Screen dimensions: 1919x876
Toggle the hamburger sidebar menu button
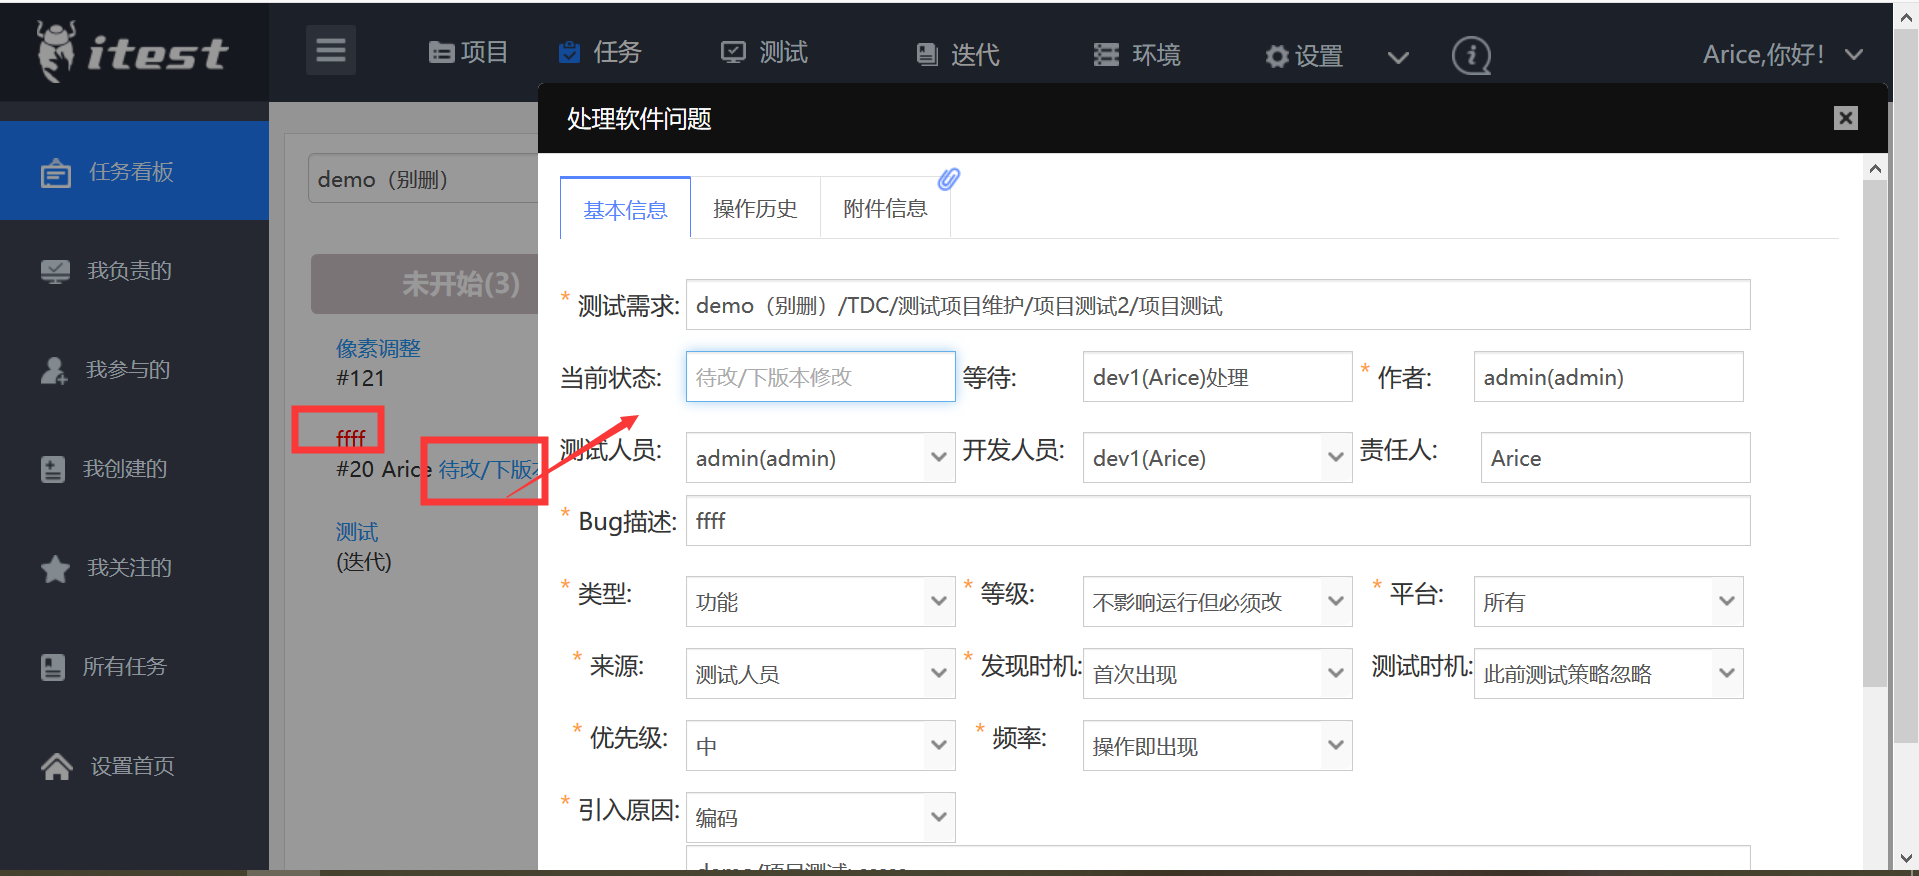tap(331, 50)
